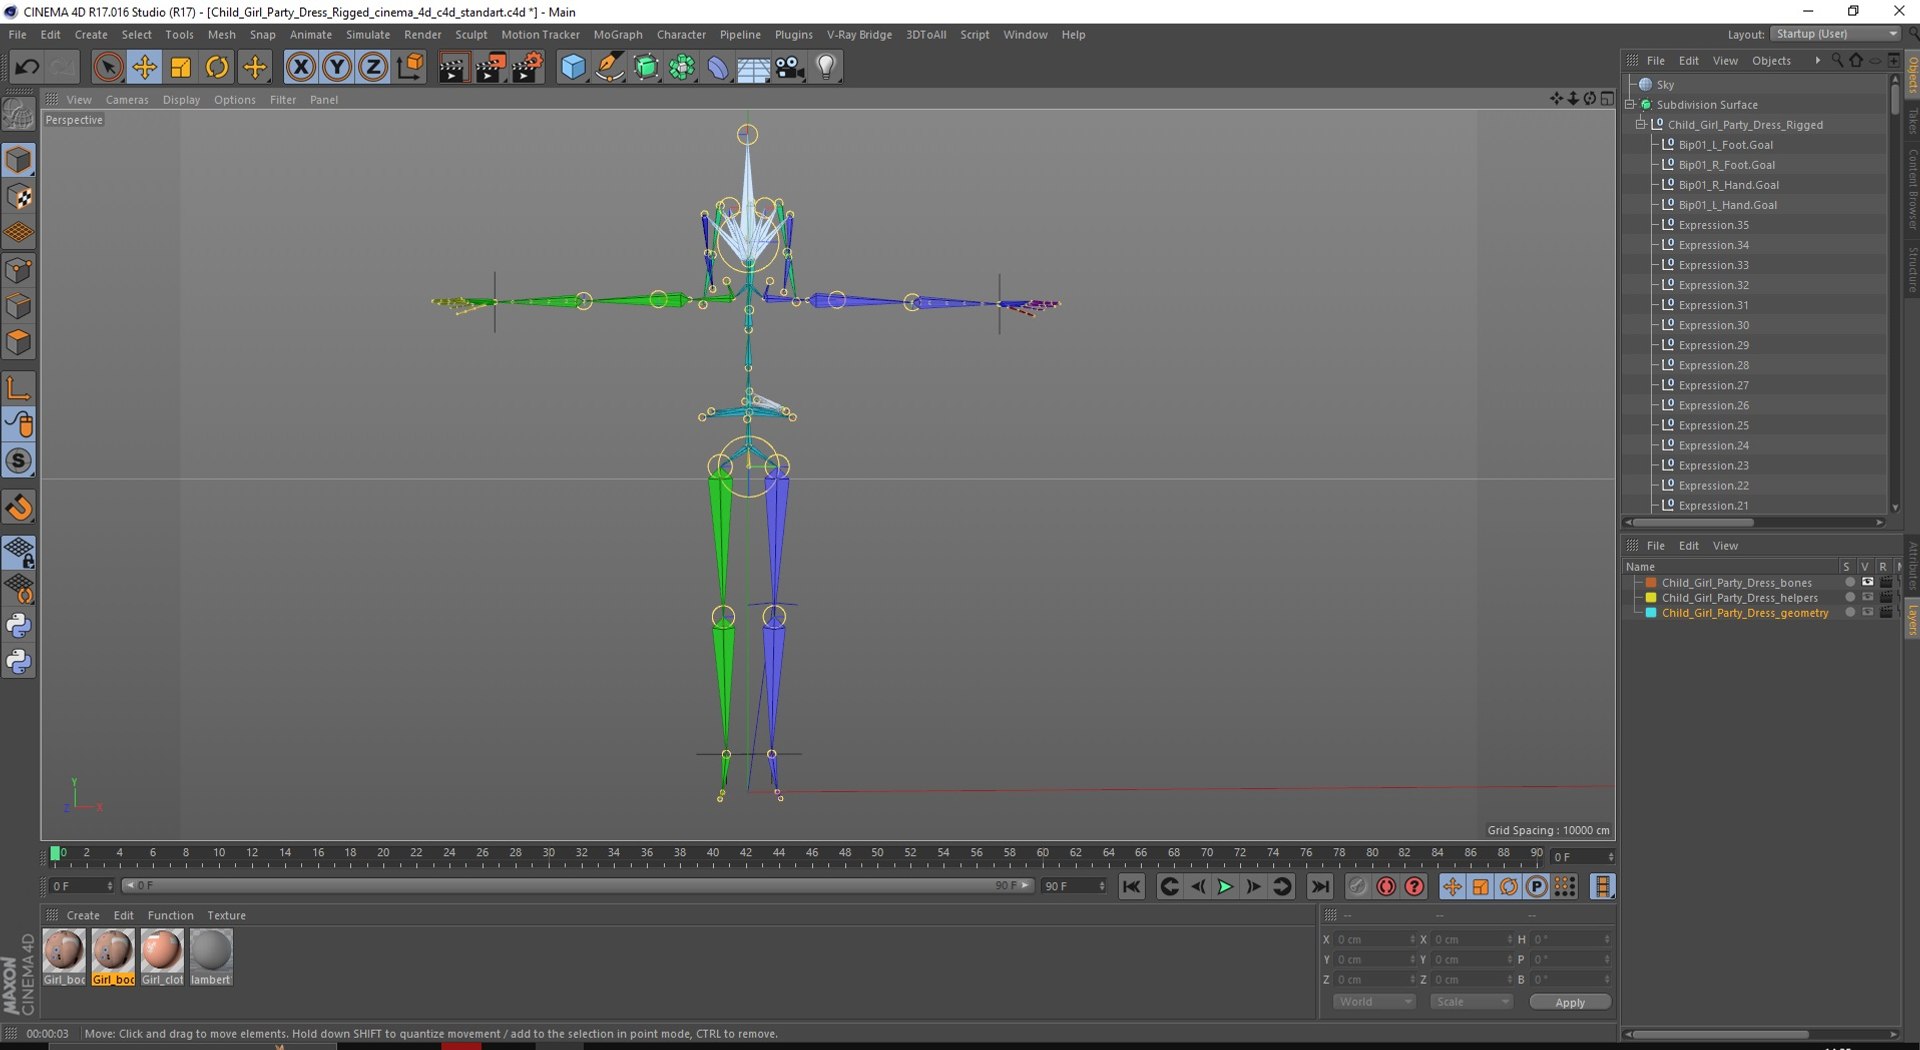Open the timeline layout icon's dropdown
The height and width of the screenshot is (1050, 1920).
[x=1602, y=887]
